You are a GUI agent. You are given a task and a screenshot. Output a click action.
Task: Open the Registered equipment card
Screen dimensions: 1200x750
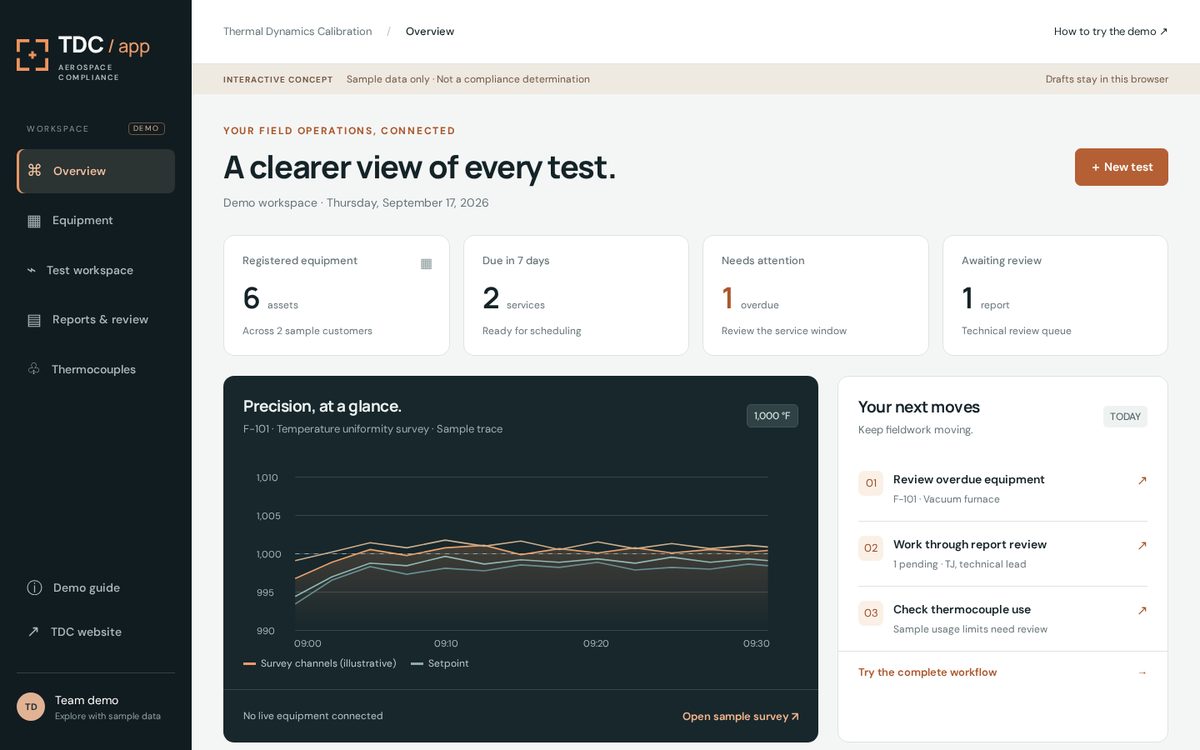[x=336, y=295]
